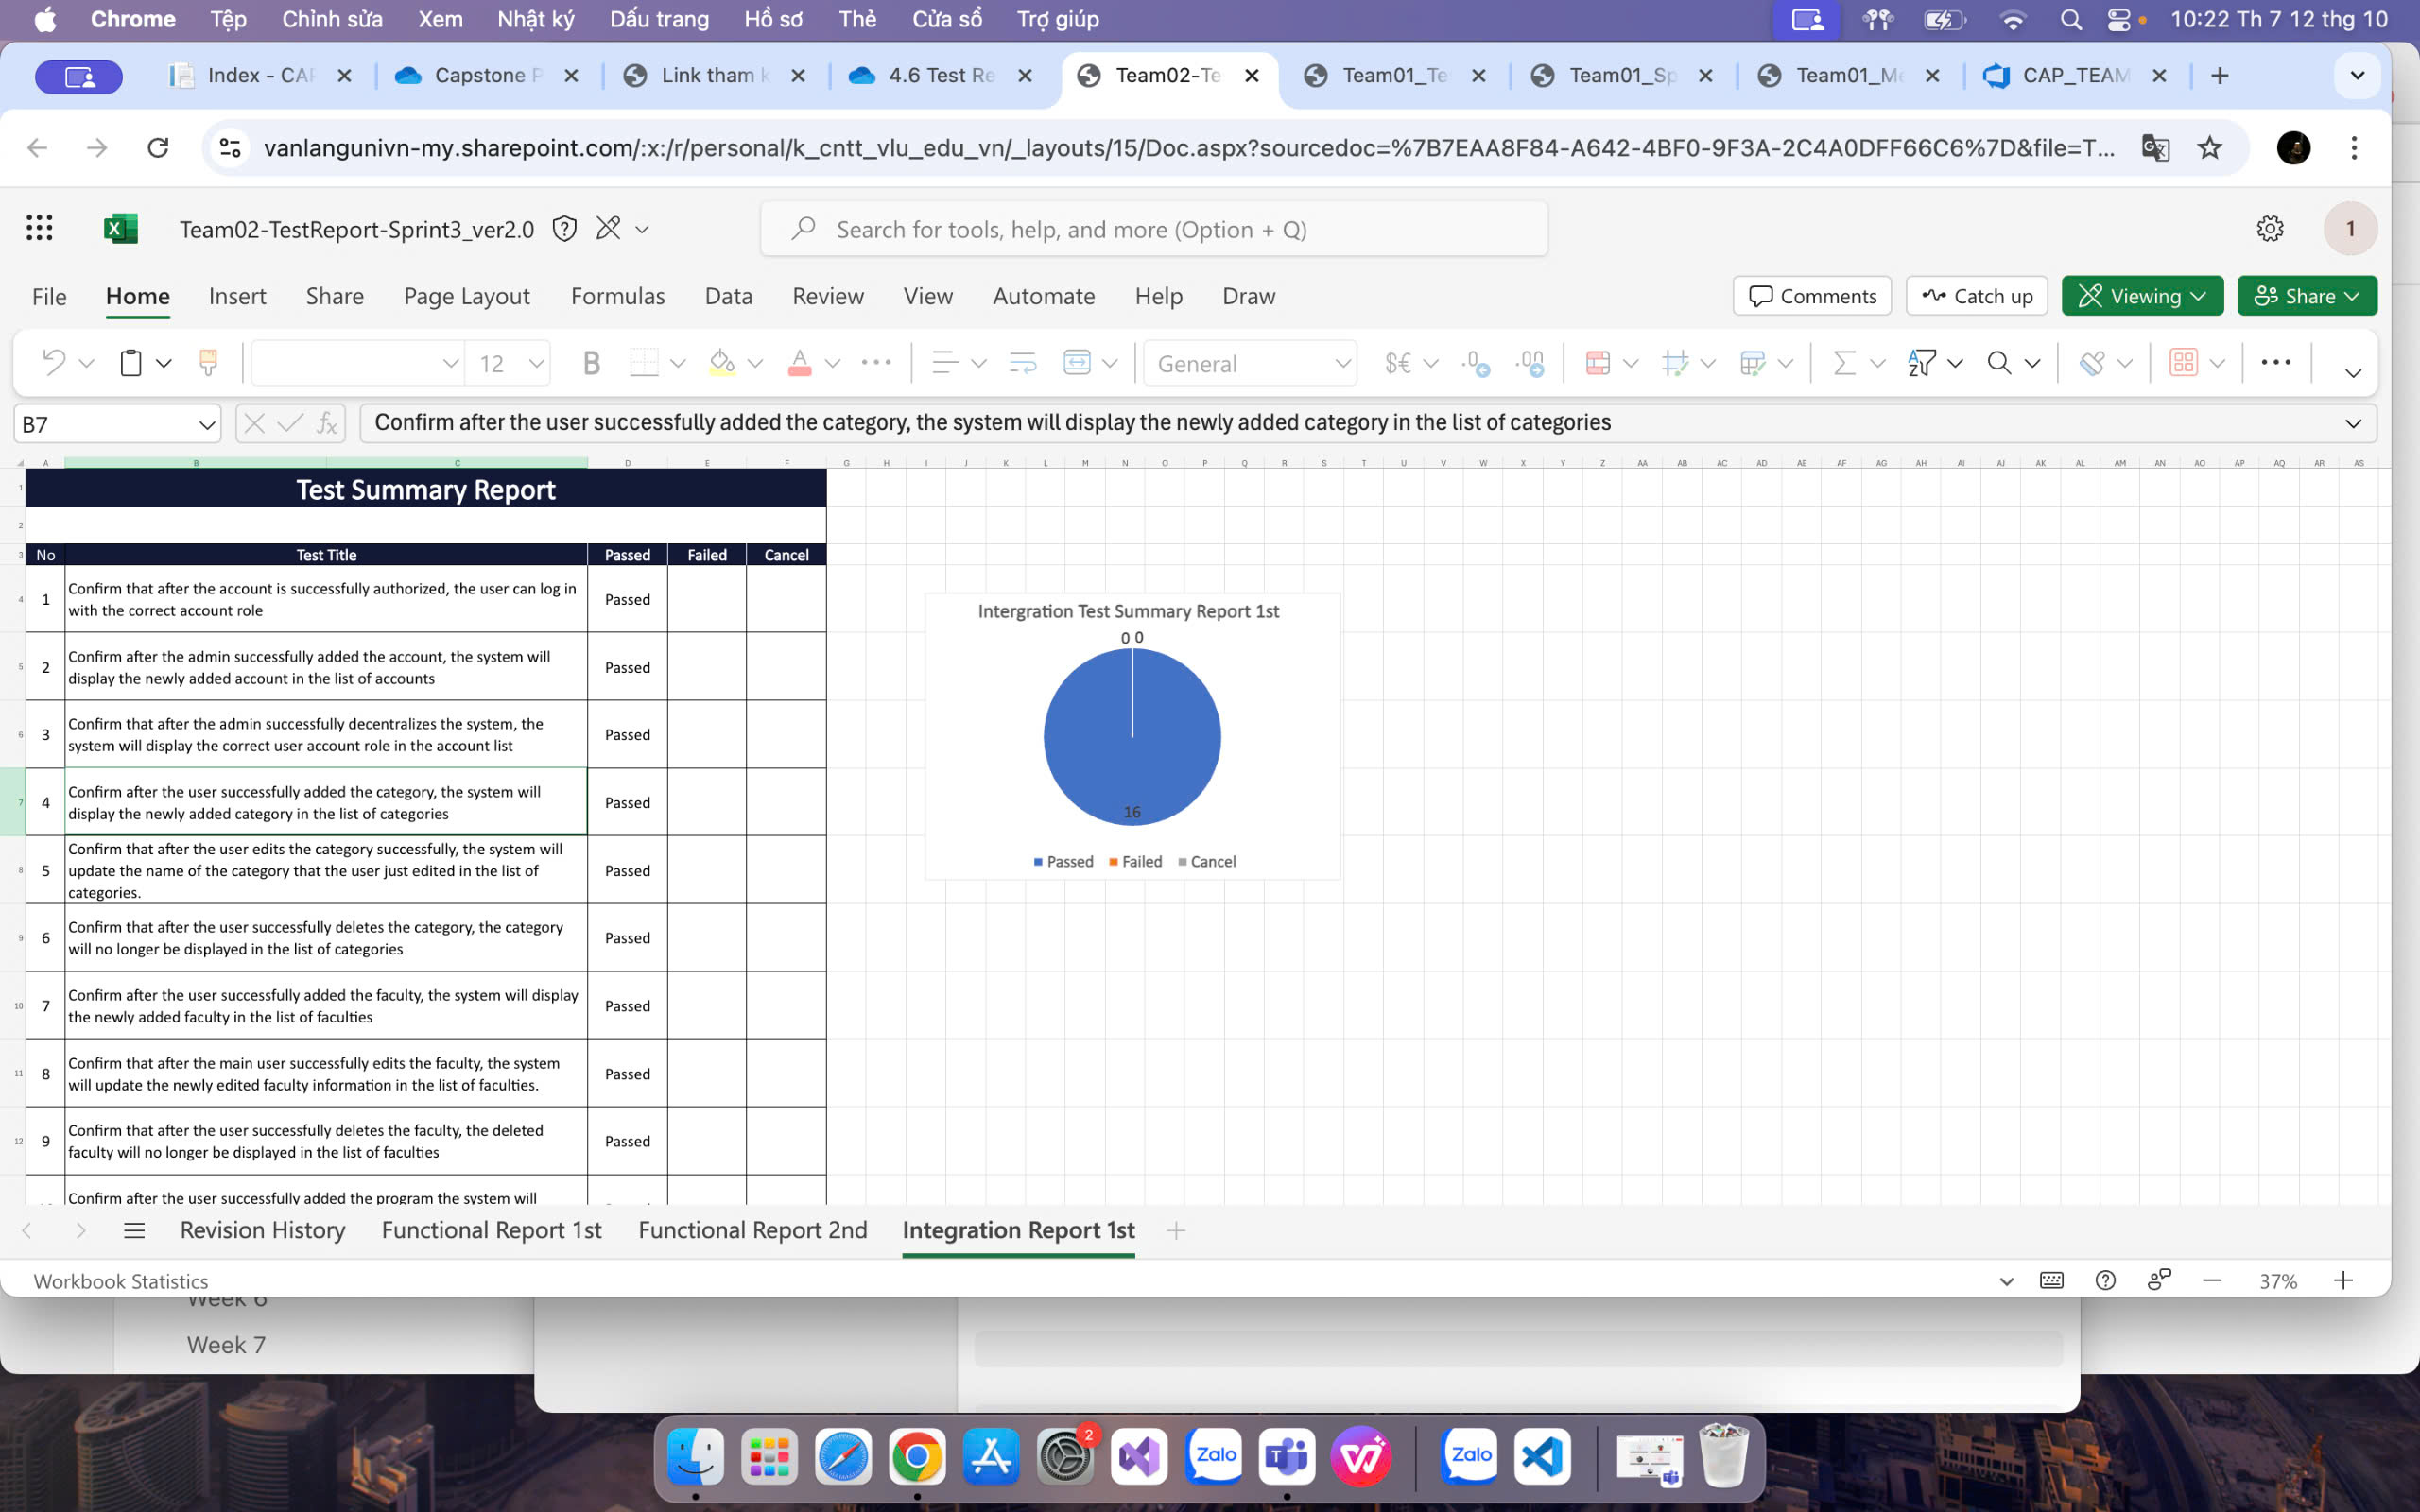The width and height of the screenshot is (2420, 1512).
Task: Open the Functional Report 2nd sheet
Action: [x=752, y=1231]
